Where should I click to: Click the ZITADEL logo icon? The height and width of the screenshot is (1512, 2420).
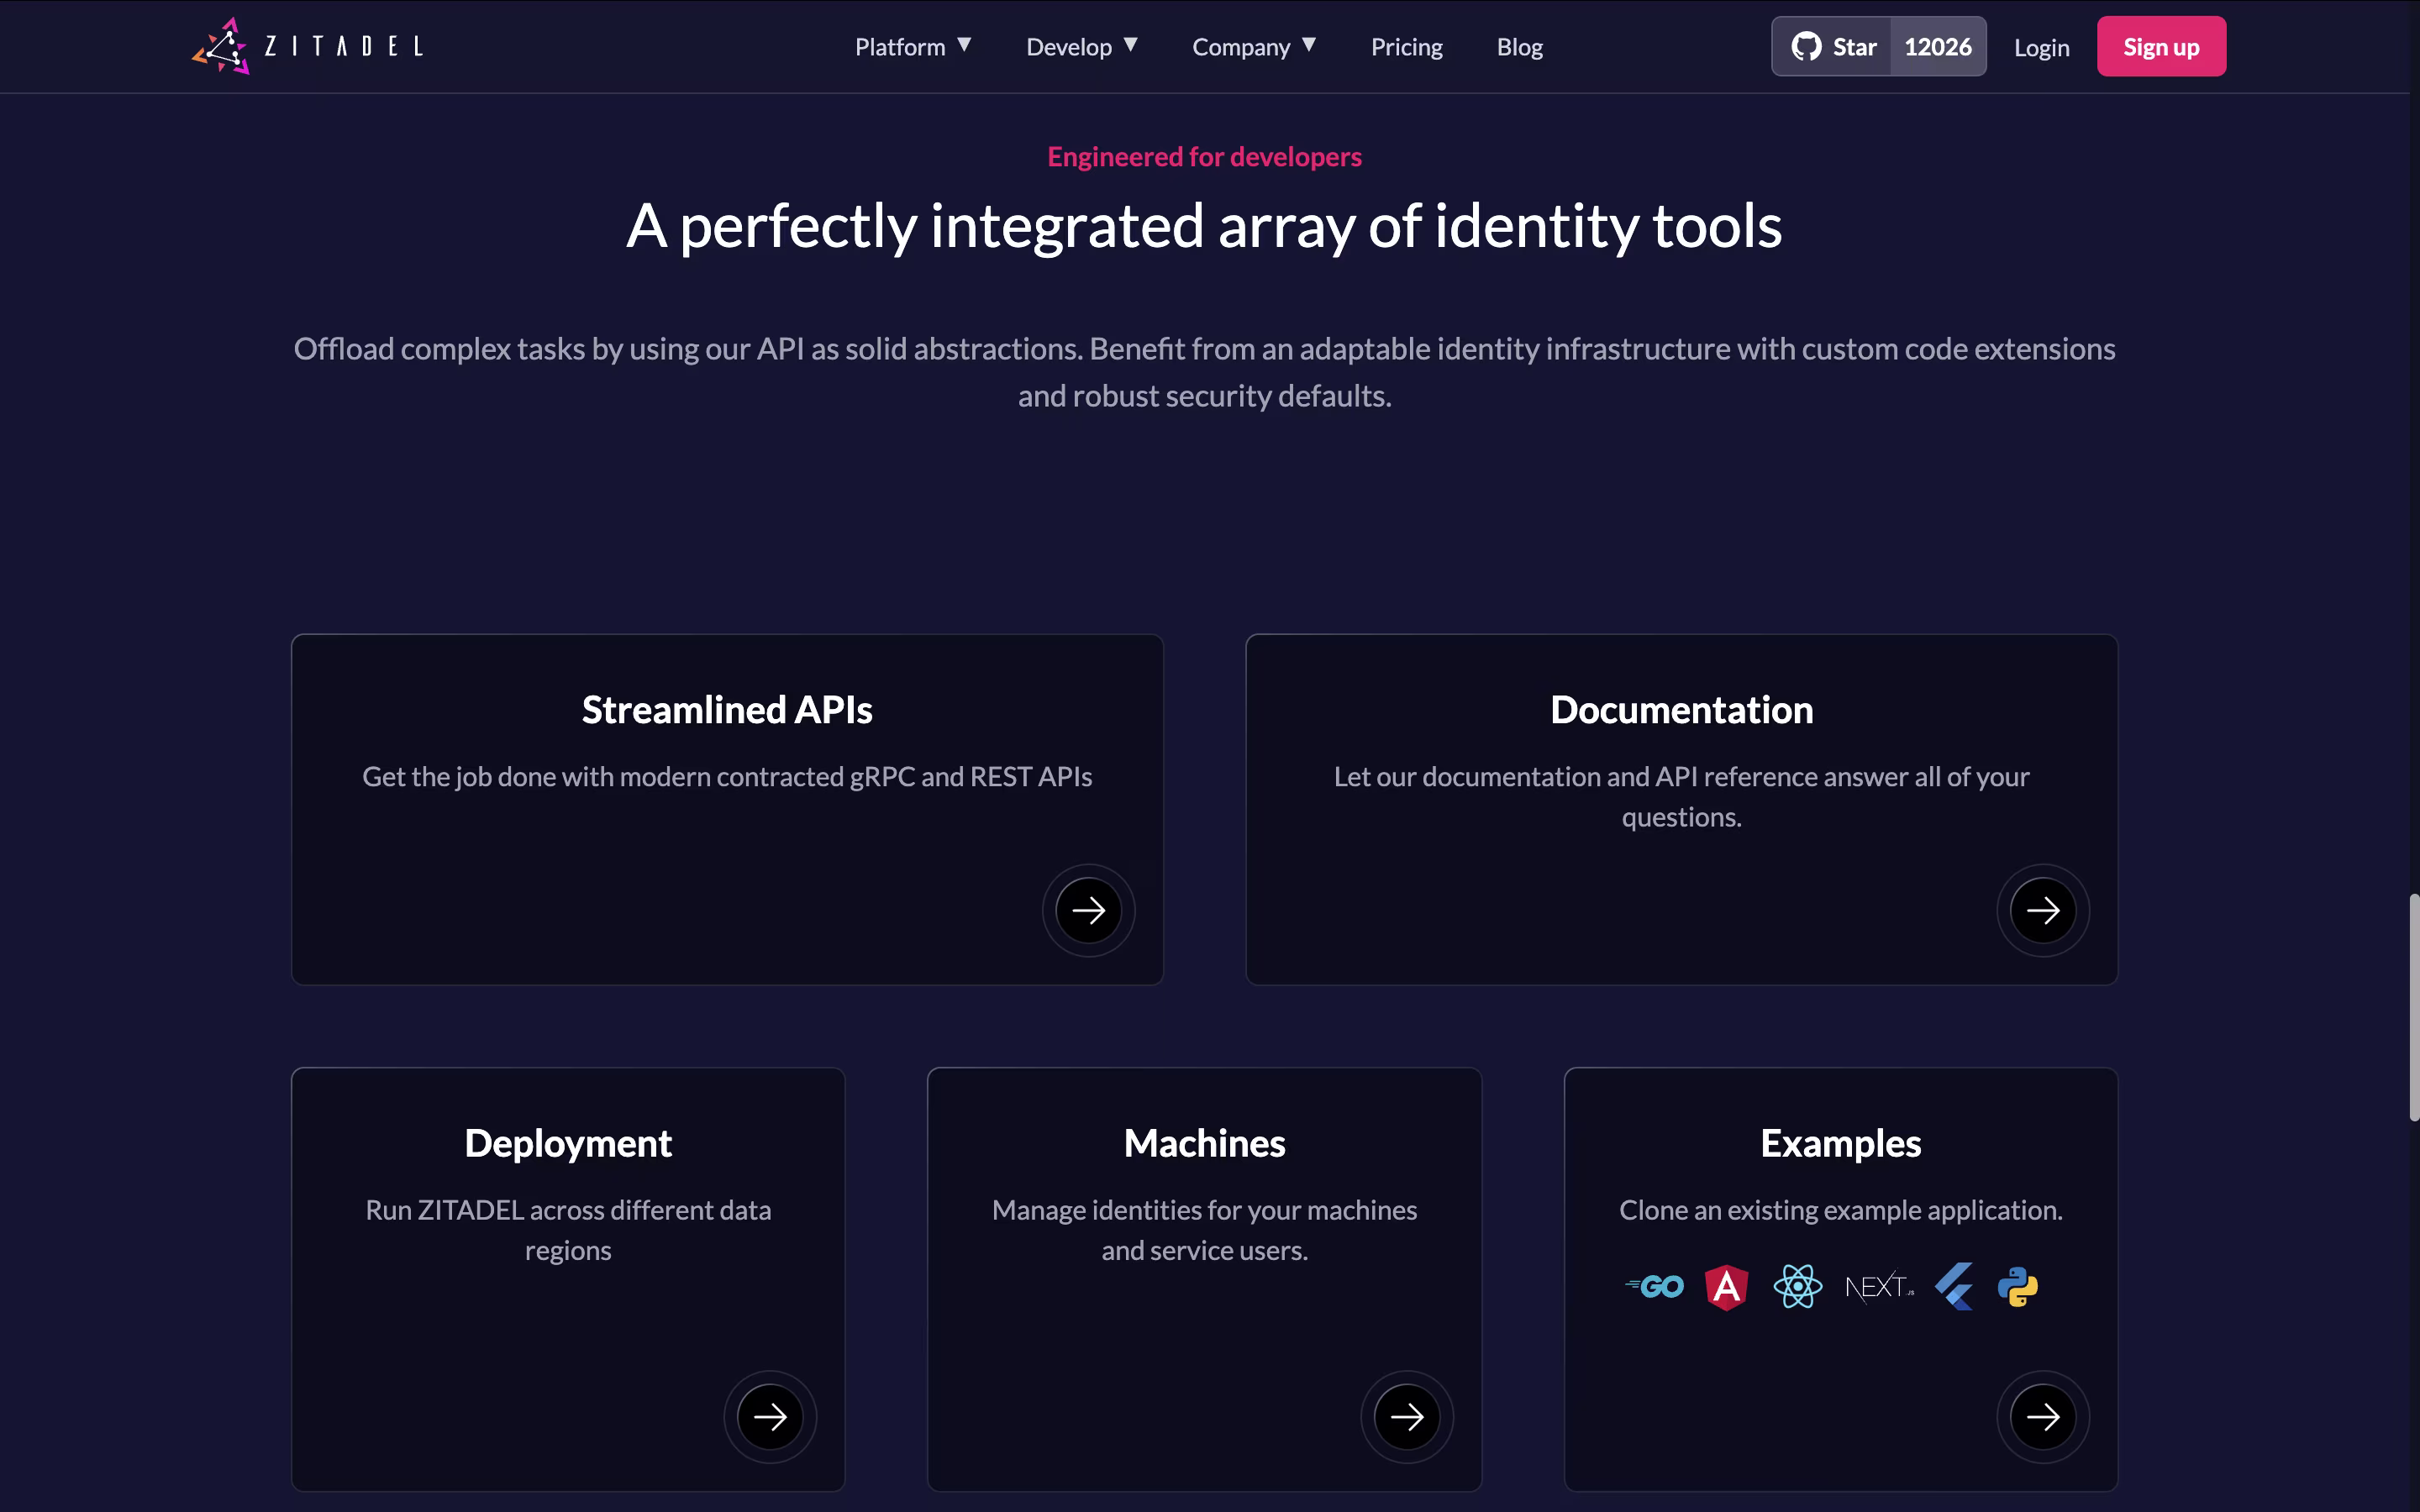click(221, 46)
